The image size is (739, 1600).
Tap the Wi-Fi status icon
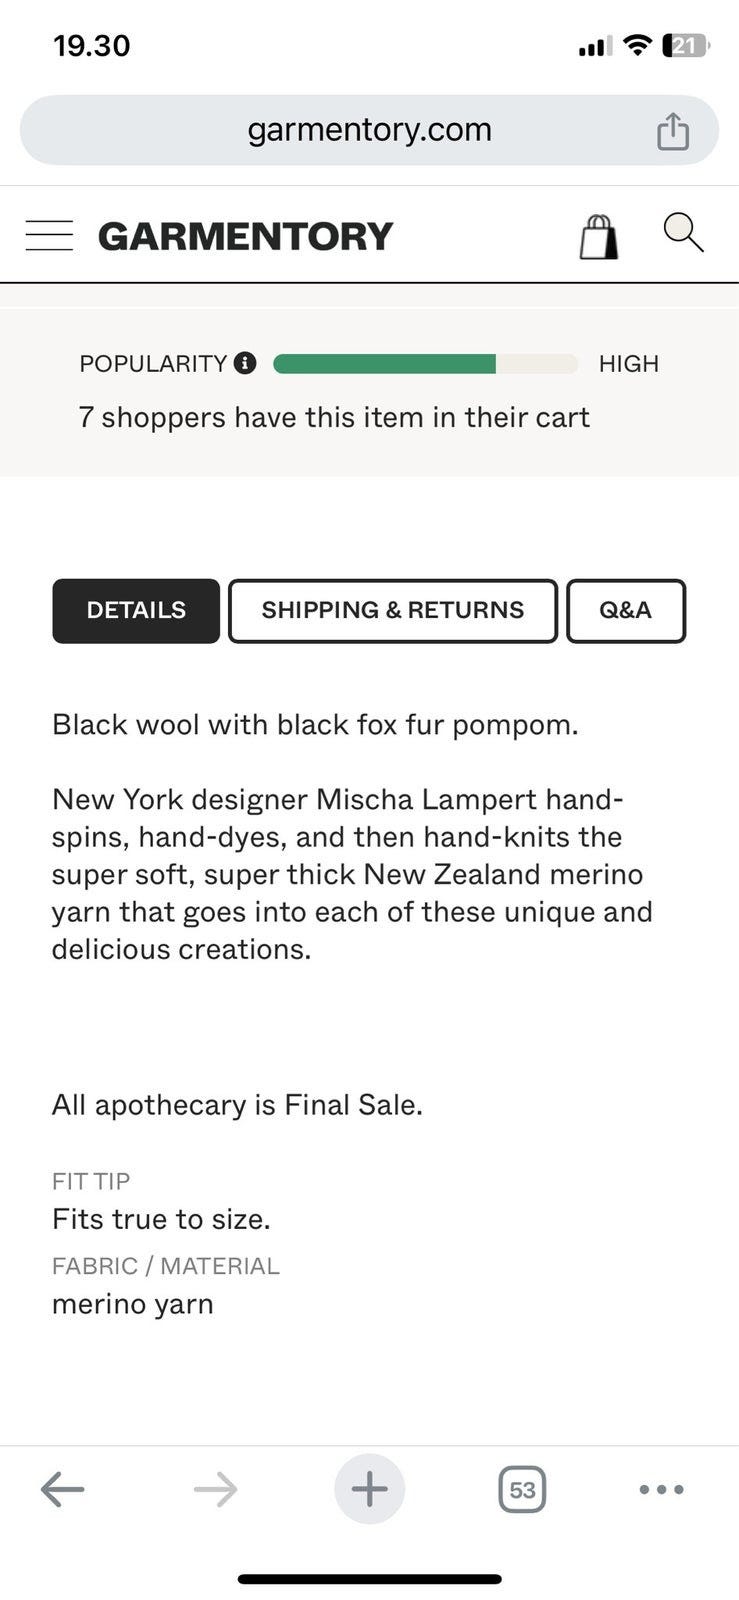tap(636, 45)
